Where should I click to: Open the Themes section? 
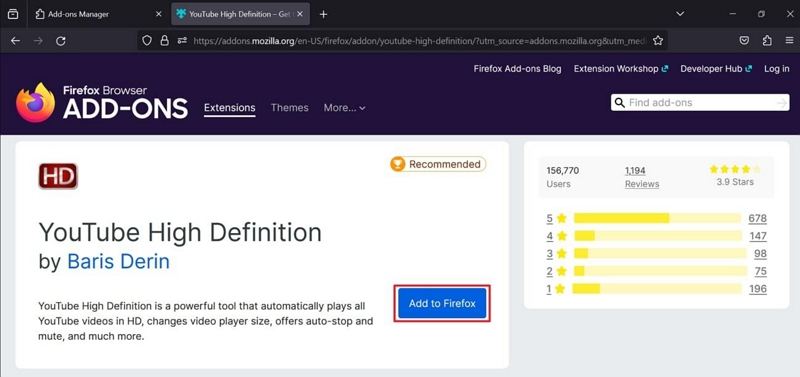click(290, 108)
